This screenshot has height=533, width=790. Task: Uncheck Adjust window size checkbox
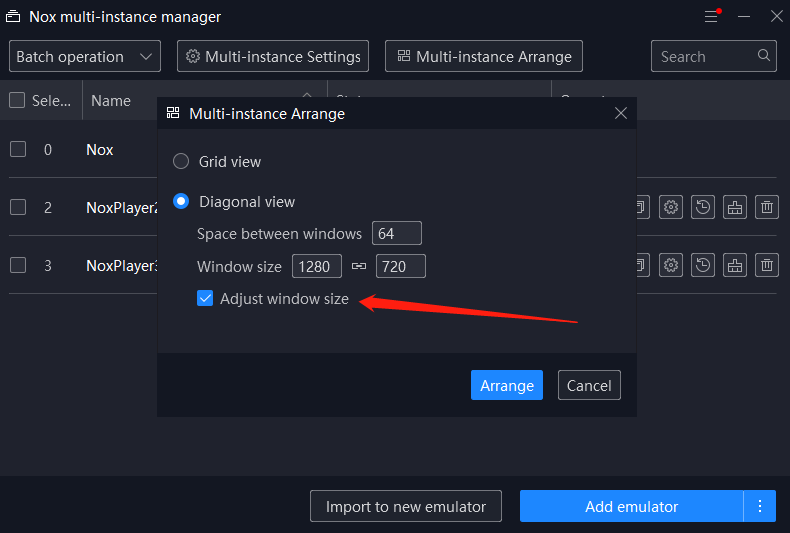[205, 298]
